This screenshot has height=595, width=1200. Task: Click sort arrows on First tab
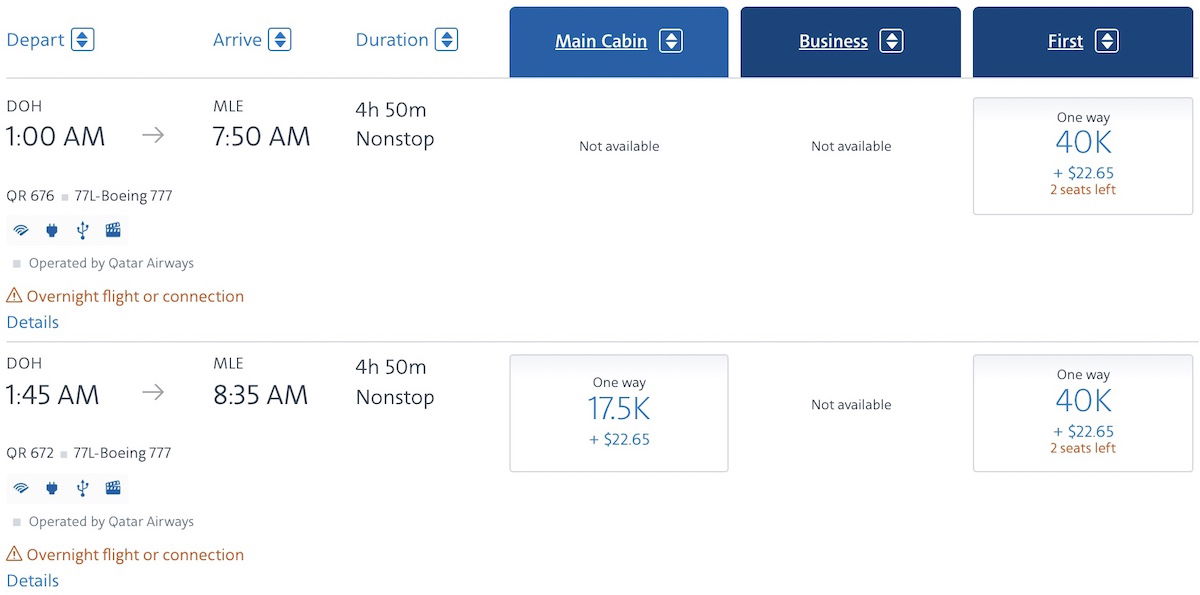1106,41
